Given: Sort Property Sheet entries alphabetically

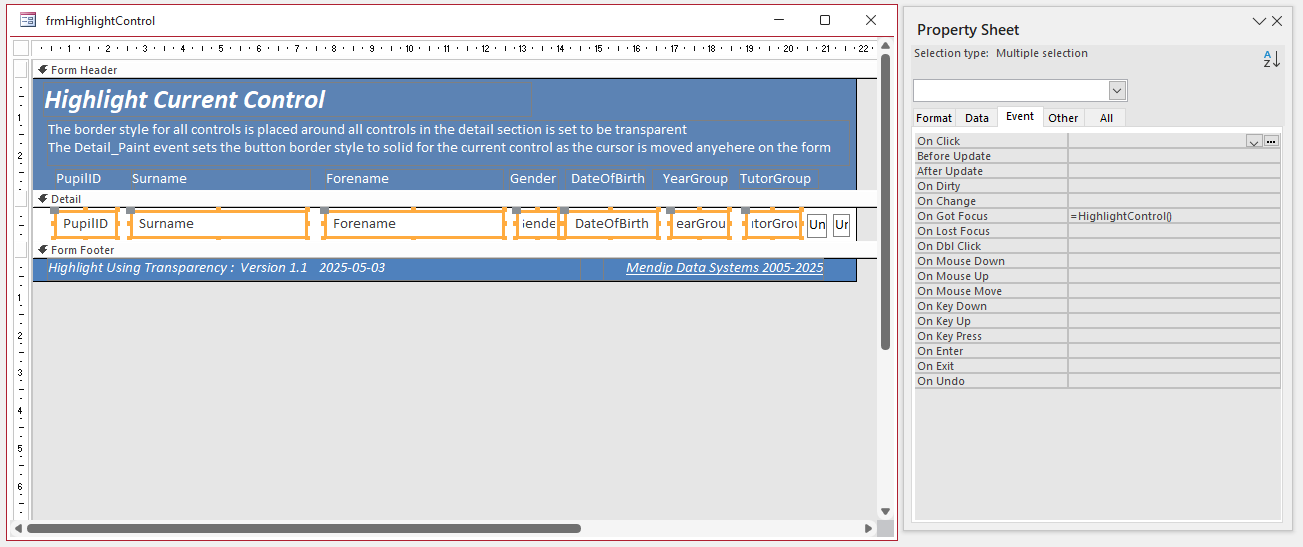Looking at the screenshot, I should coord(1271,60).
